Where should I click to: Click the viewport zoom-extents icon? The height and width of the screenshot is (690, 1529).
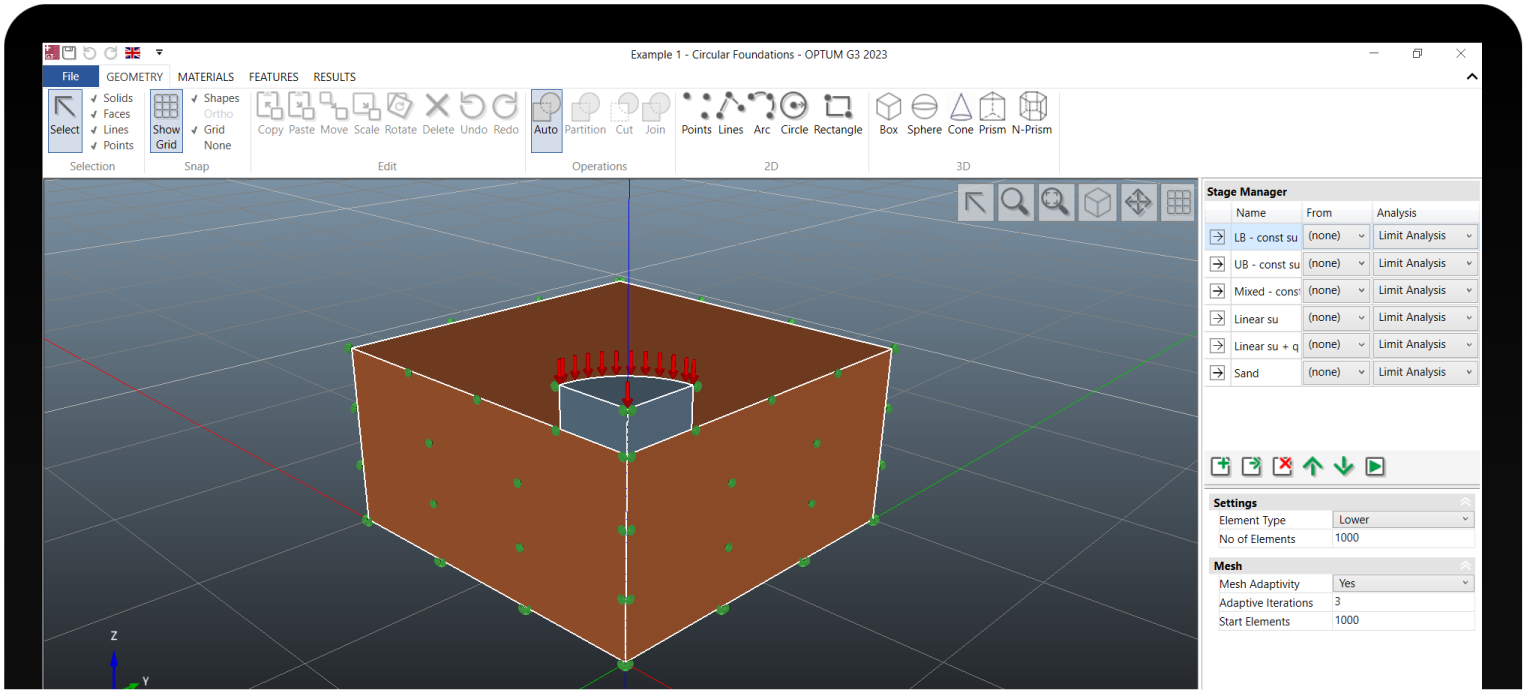pyautogui.click(x=1056, y=203)
